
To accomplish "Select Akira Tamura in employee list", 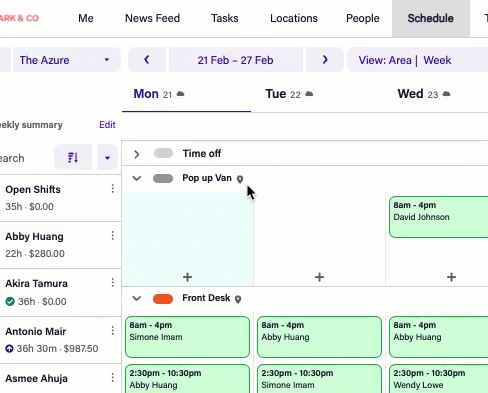I will pyautogui.click(x=60, y=292).
